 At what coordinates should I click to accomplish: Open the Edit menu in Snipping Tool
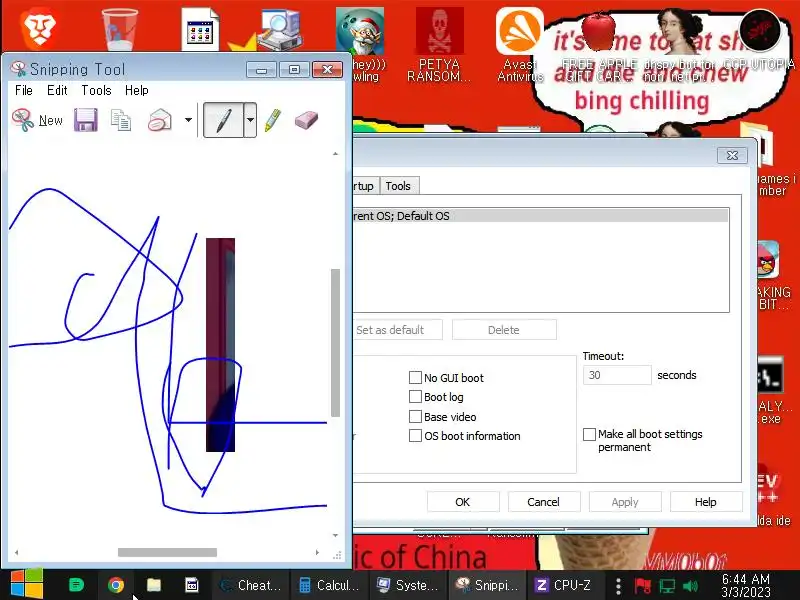(57, 90)
